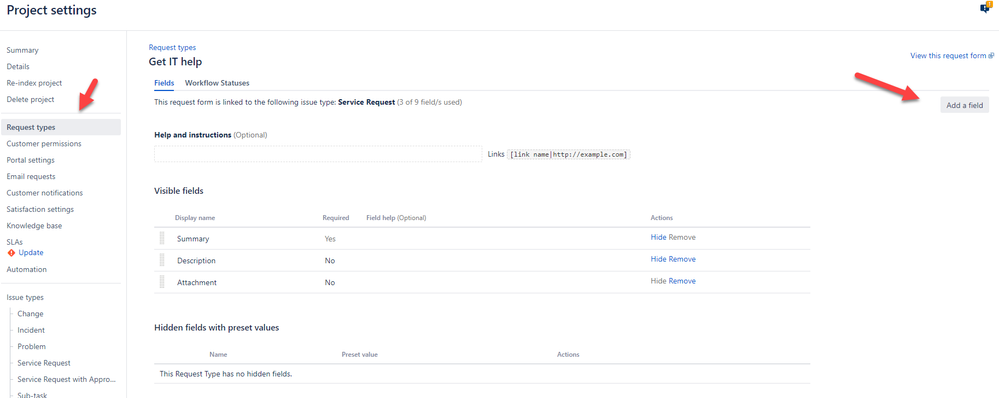Switch to the Workflow Statuses tab
This screenshot has height=398, width=999.
217,83
